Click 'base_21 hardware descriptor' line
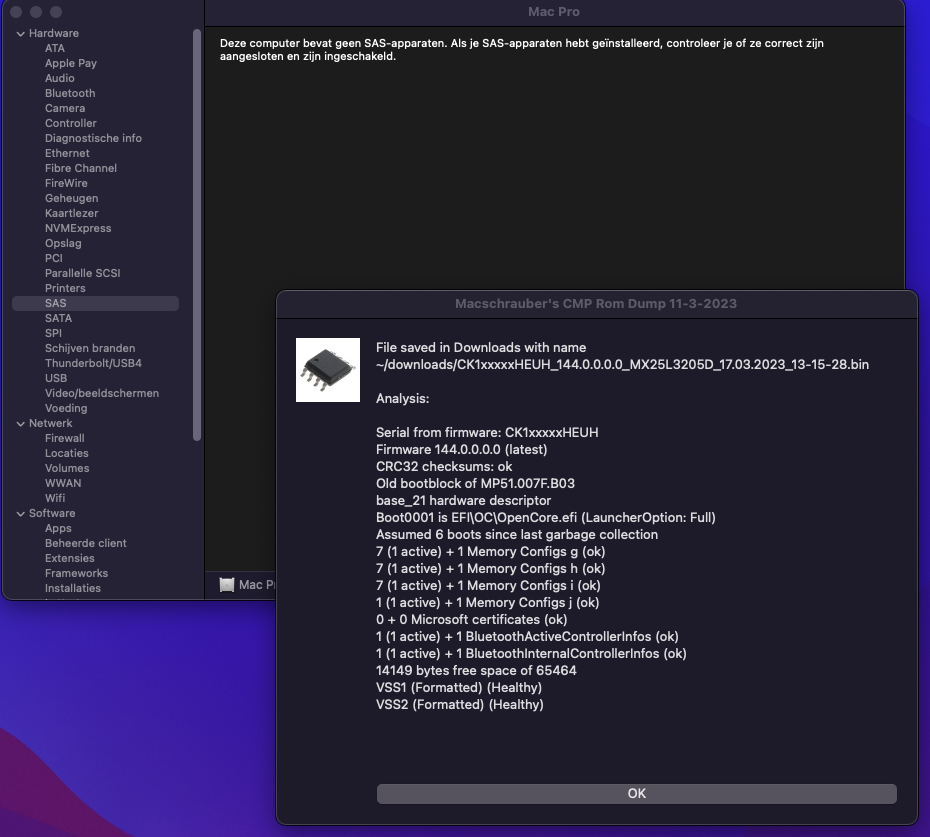 pos(463,501)
